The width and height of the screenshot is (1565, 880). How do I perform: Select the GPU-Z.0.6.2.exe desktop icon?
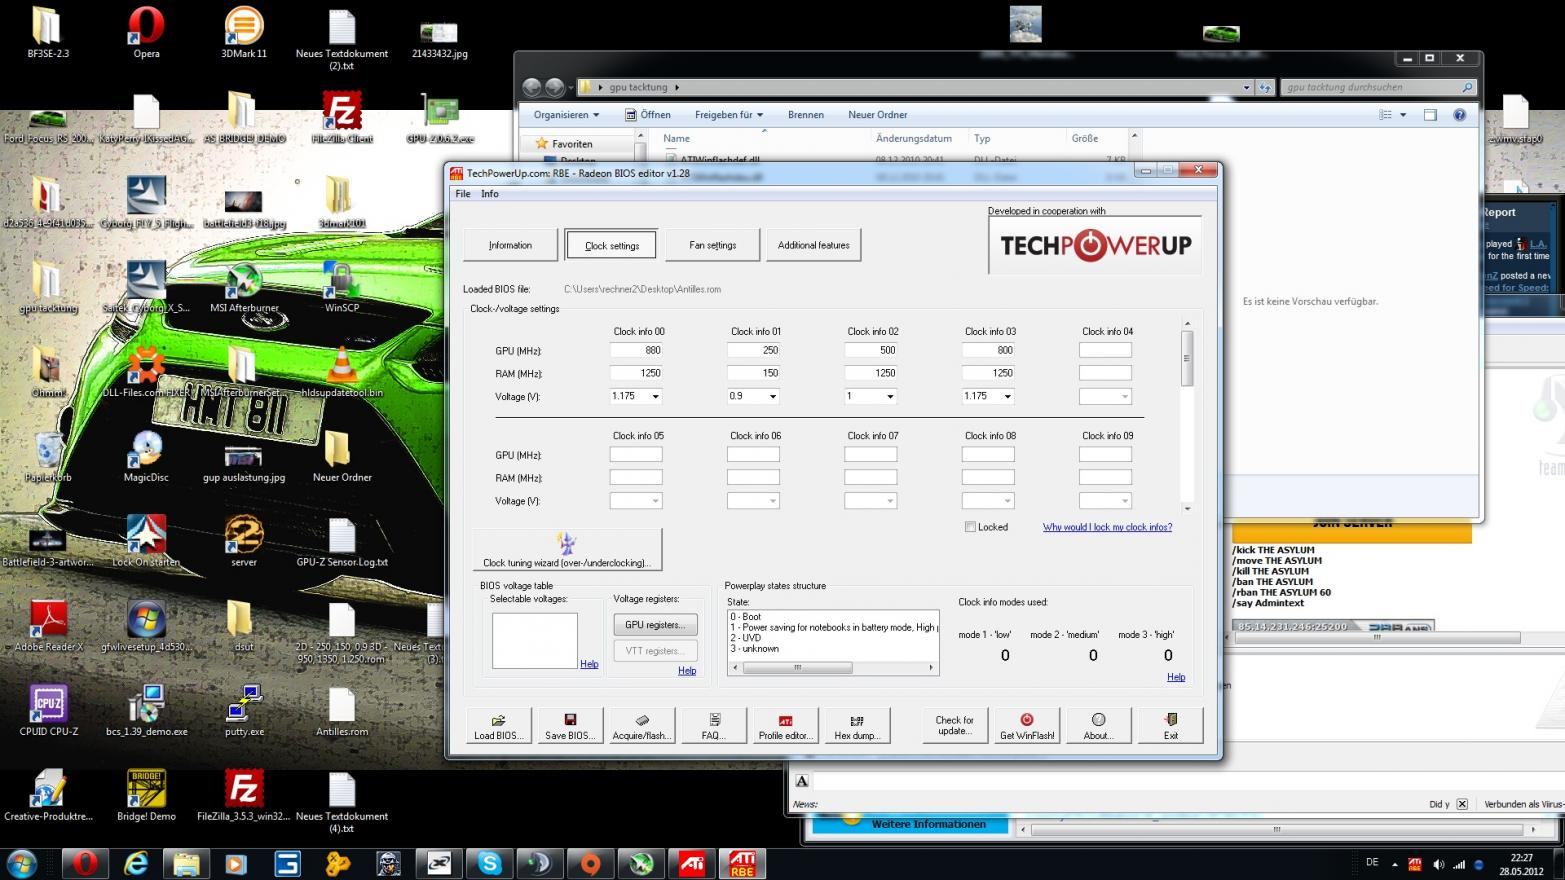click(440, 118)
